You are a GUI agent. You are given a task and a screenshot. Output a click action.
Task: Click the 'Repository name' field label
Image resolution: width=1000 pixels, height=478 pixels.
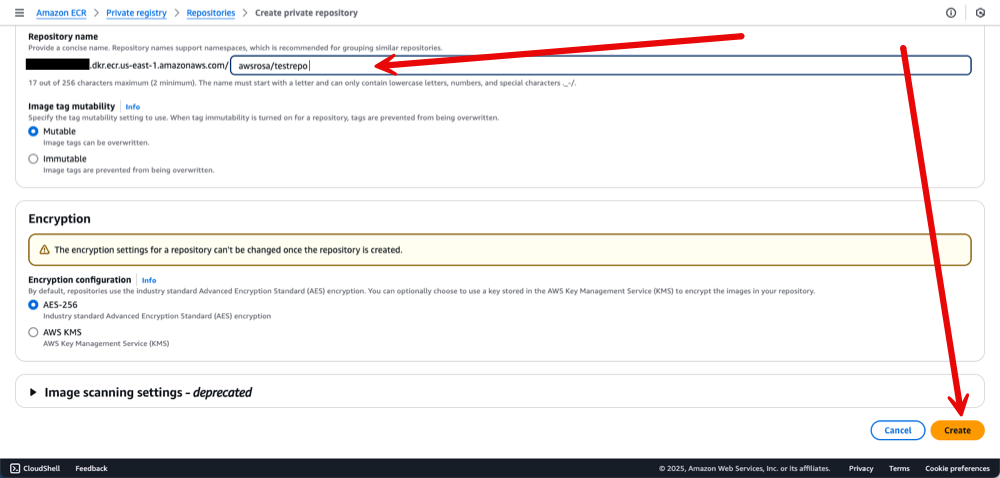point(63,37)
